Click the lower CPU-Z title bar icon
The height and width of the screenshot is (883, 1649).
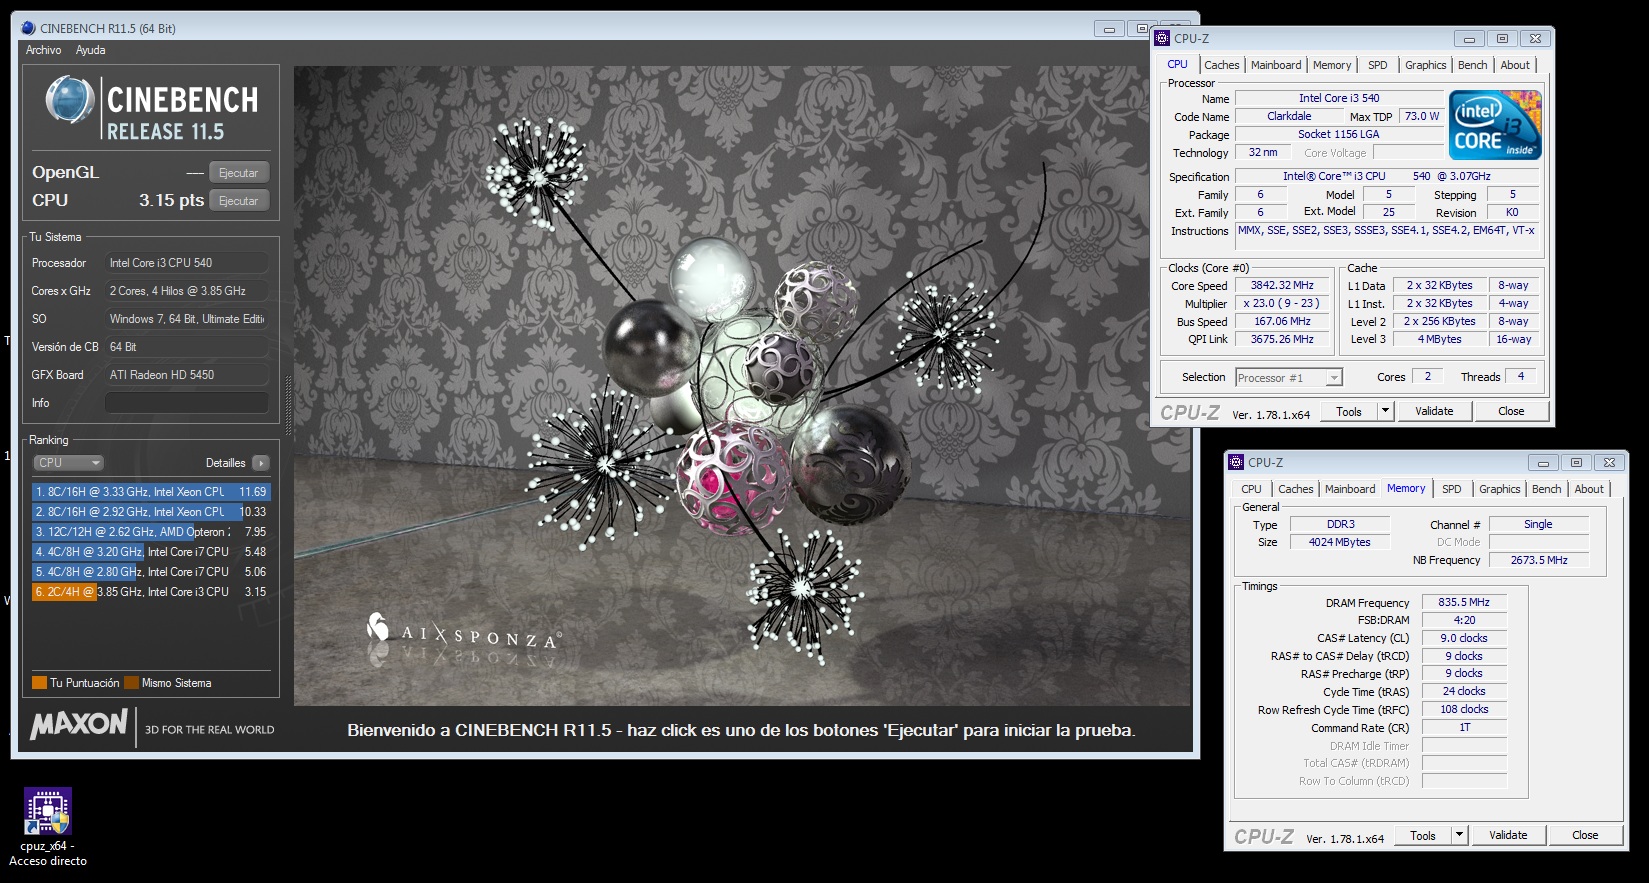click(1236, 462)
